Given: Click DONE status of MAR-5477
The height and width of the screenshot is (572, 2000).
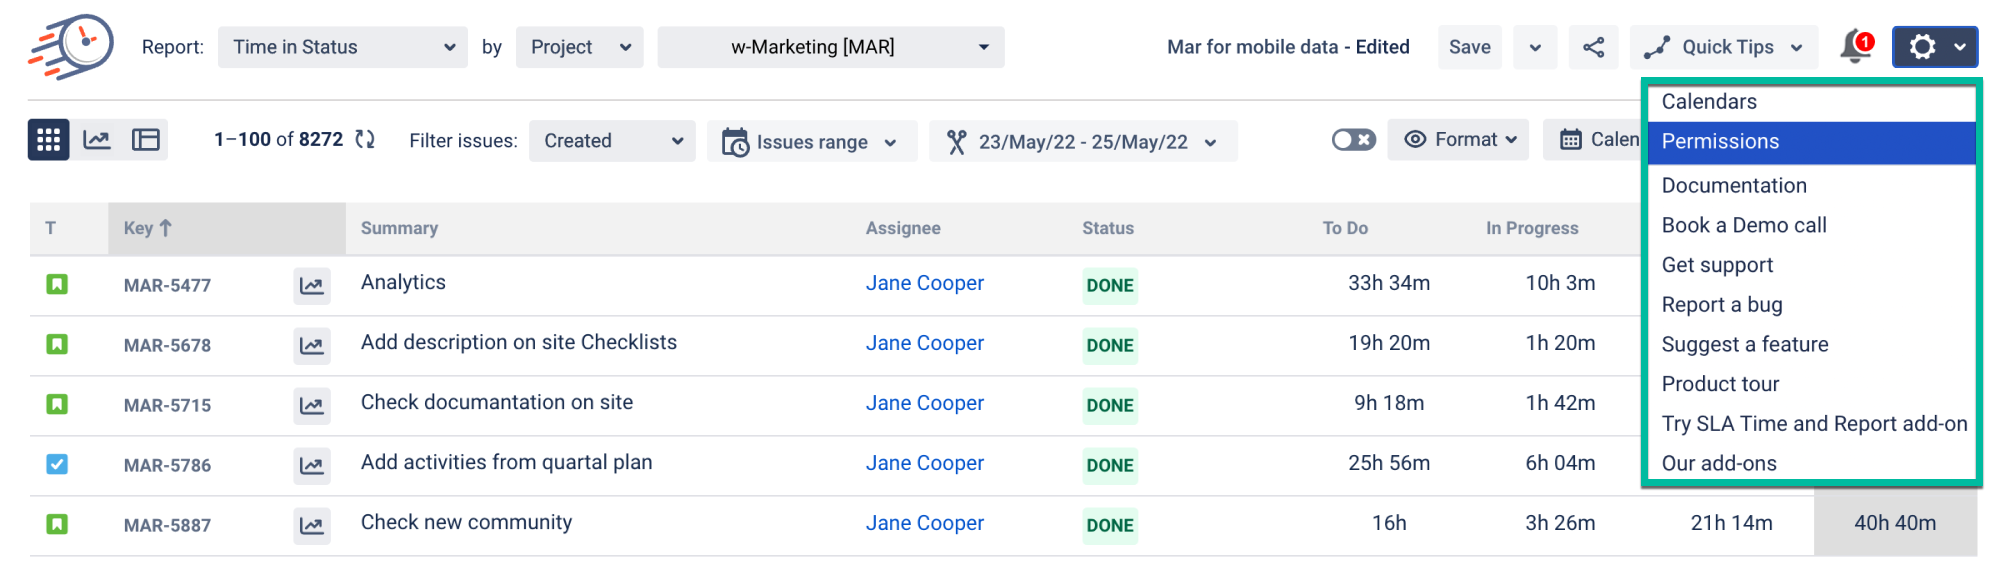Looking at the screenshot, I should (x=1110, y=286).
